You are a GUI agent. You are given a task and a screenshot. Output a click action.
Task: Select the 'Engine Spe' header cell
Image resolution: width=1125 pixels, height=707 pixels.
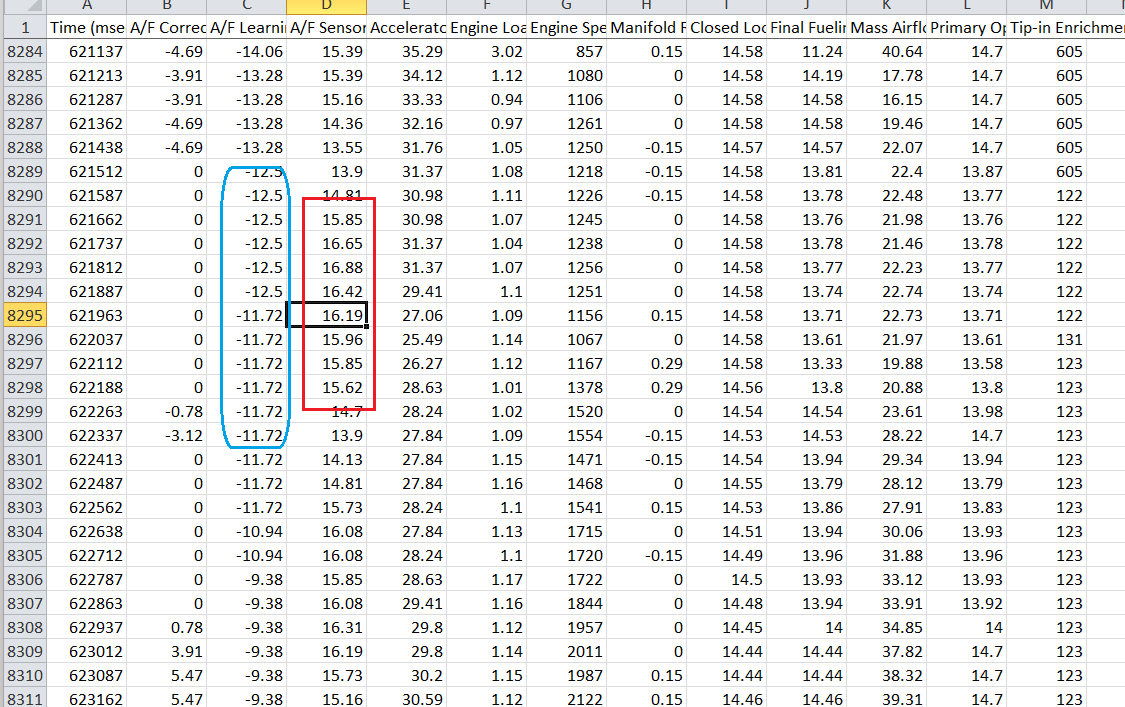566,27
